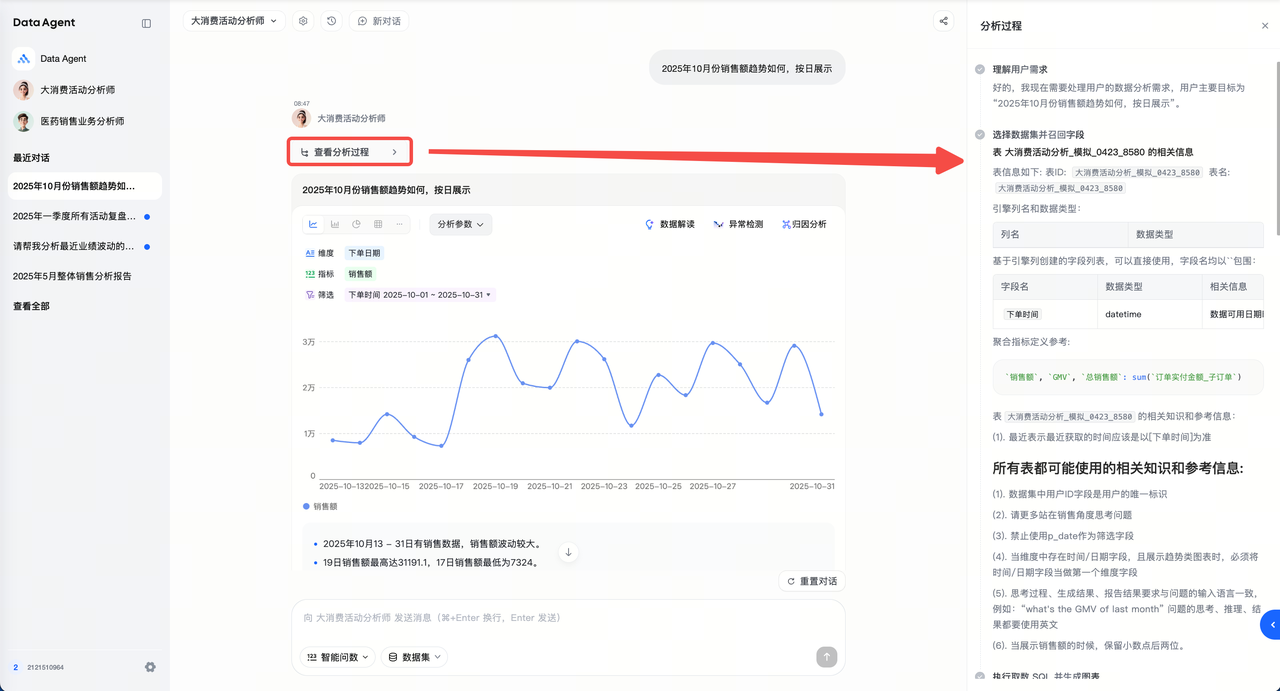This screenshot has height=691, width=1280.
Task: Open the agent selector dropdown 大消费活动分析师
Action: (235, 21)
